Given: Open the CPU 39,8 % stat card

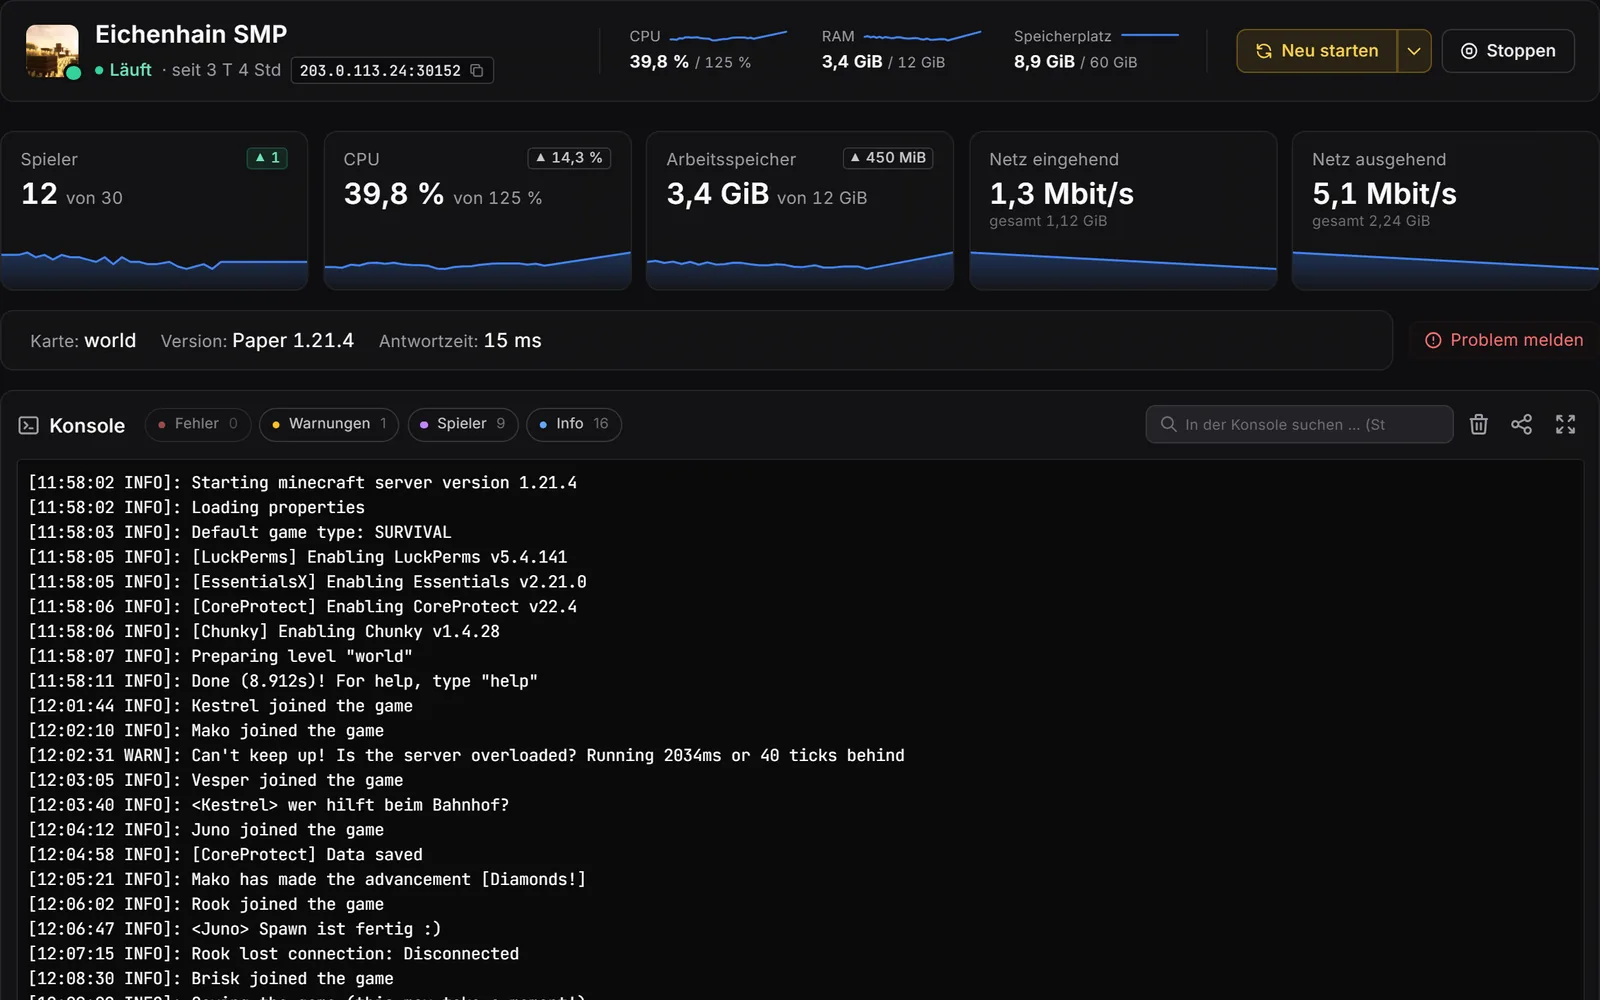Looking at the screenshot, I should click(x=478, y=210).
